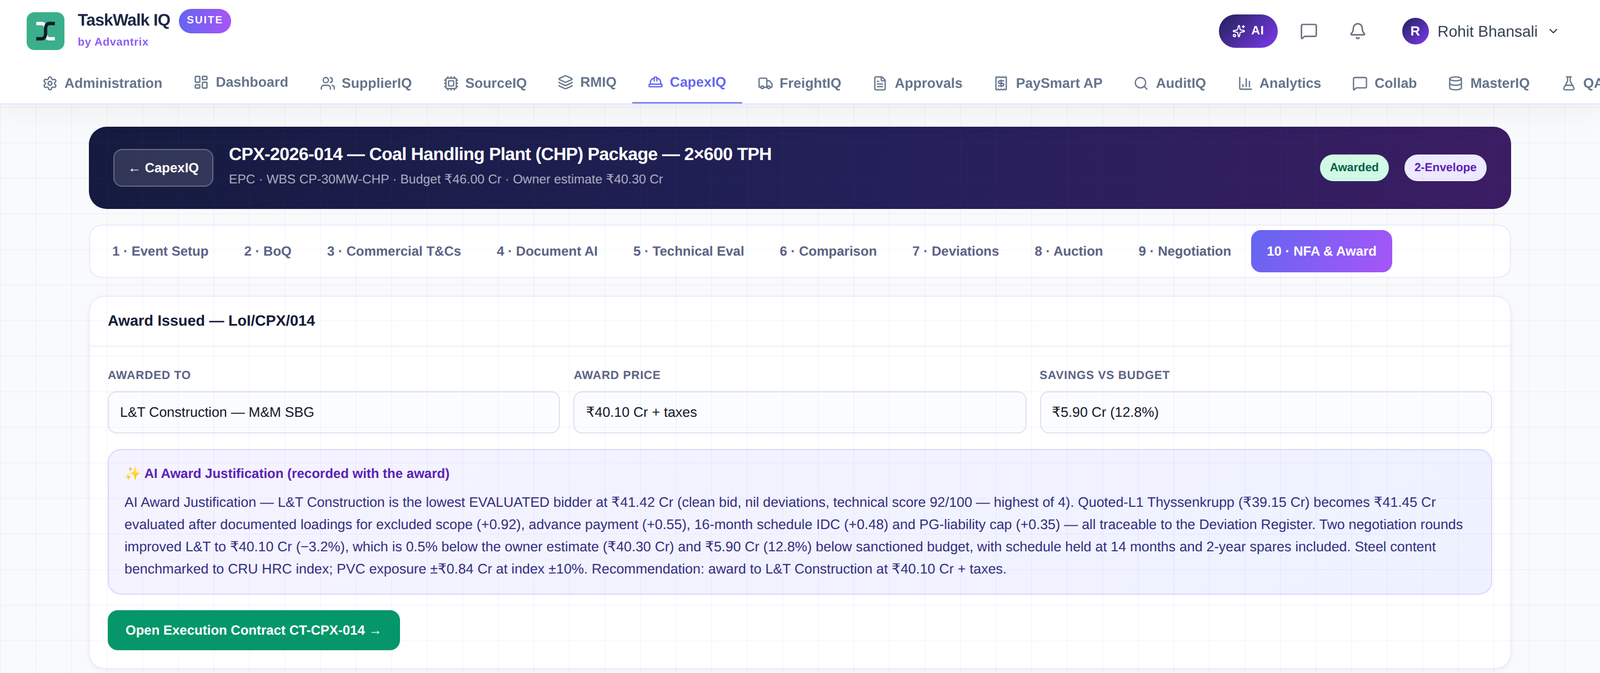Image resolution: width=1600 pixels, height=673 pixels.
Task: Open the notifications bell
Action: (x=1357, y=31)
